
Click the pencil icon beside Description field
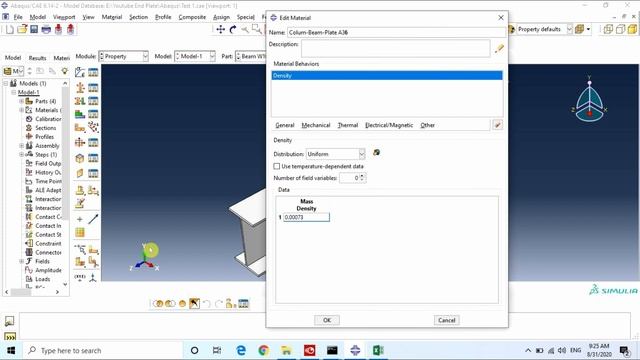coord(499,49)
